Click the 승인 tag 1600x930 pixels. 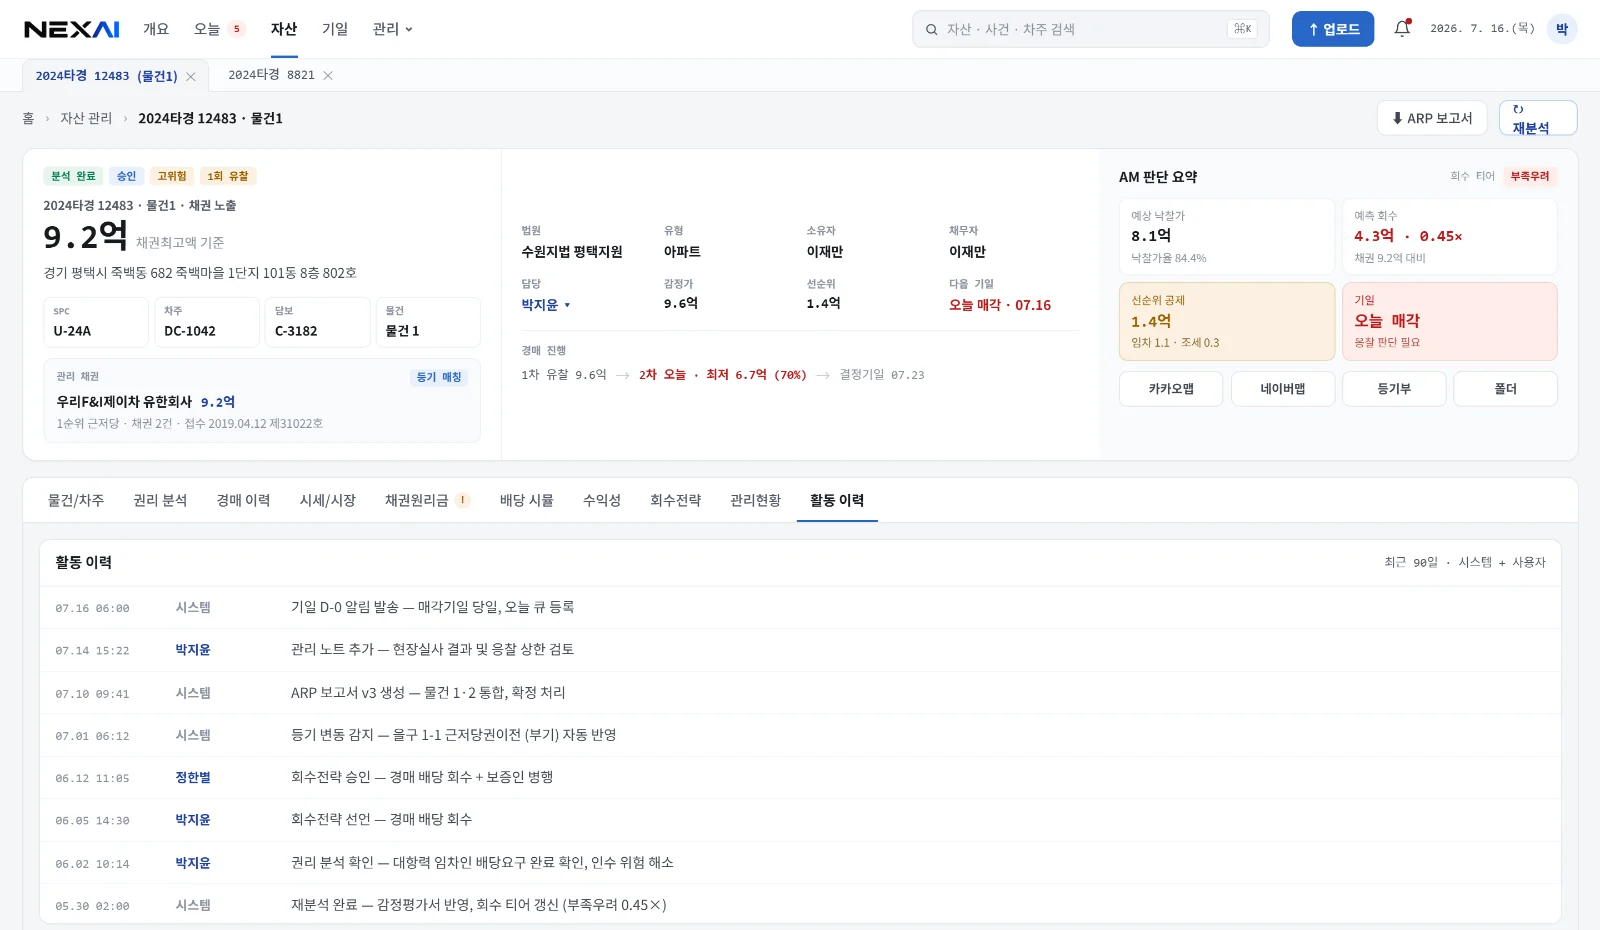(x=126, y=176)
